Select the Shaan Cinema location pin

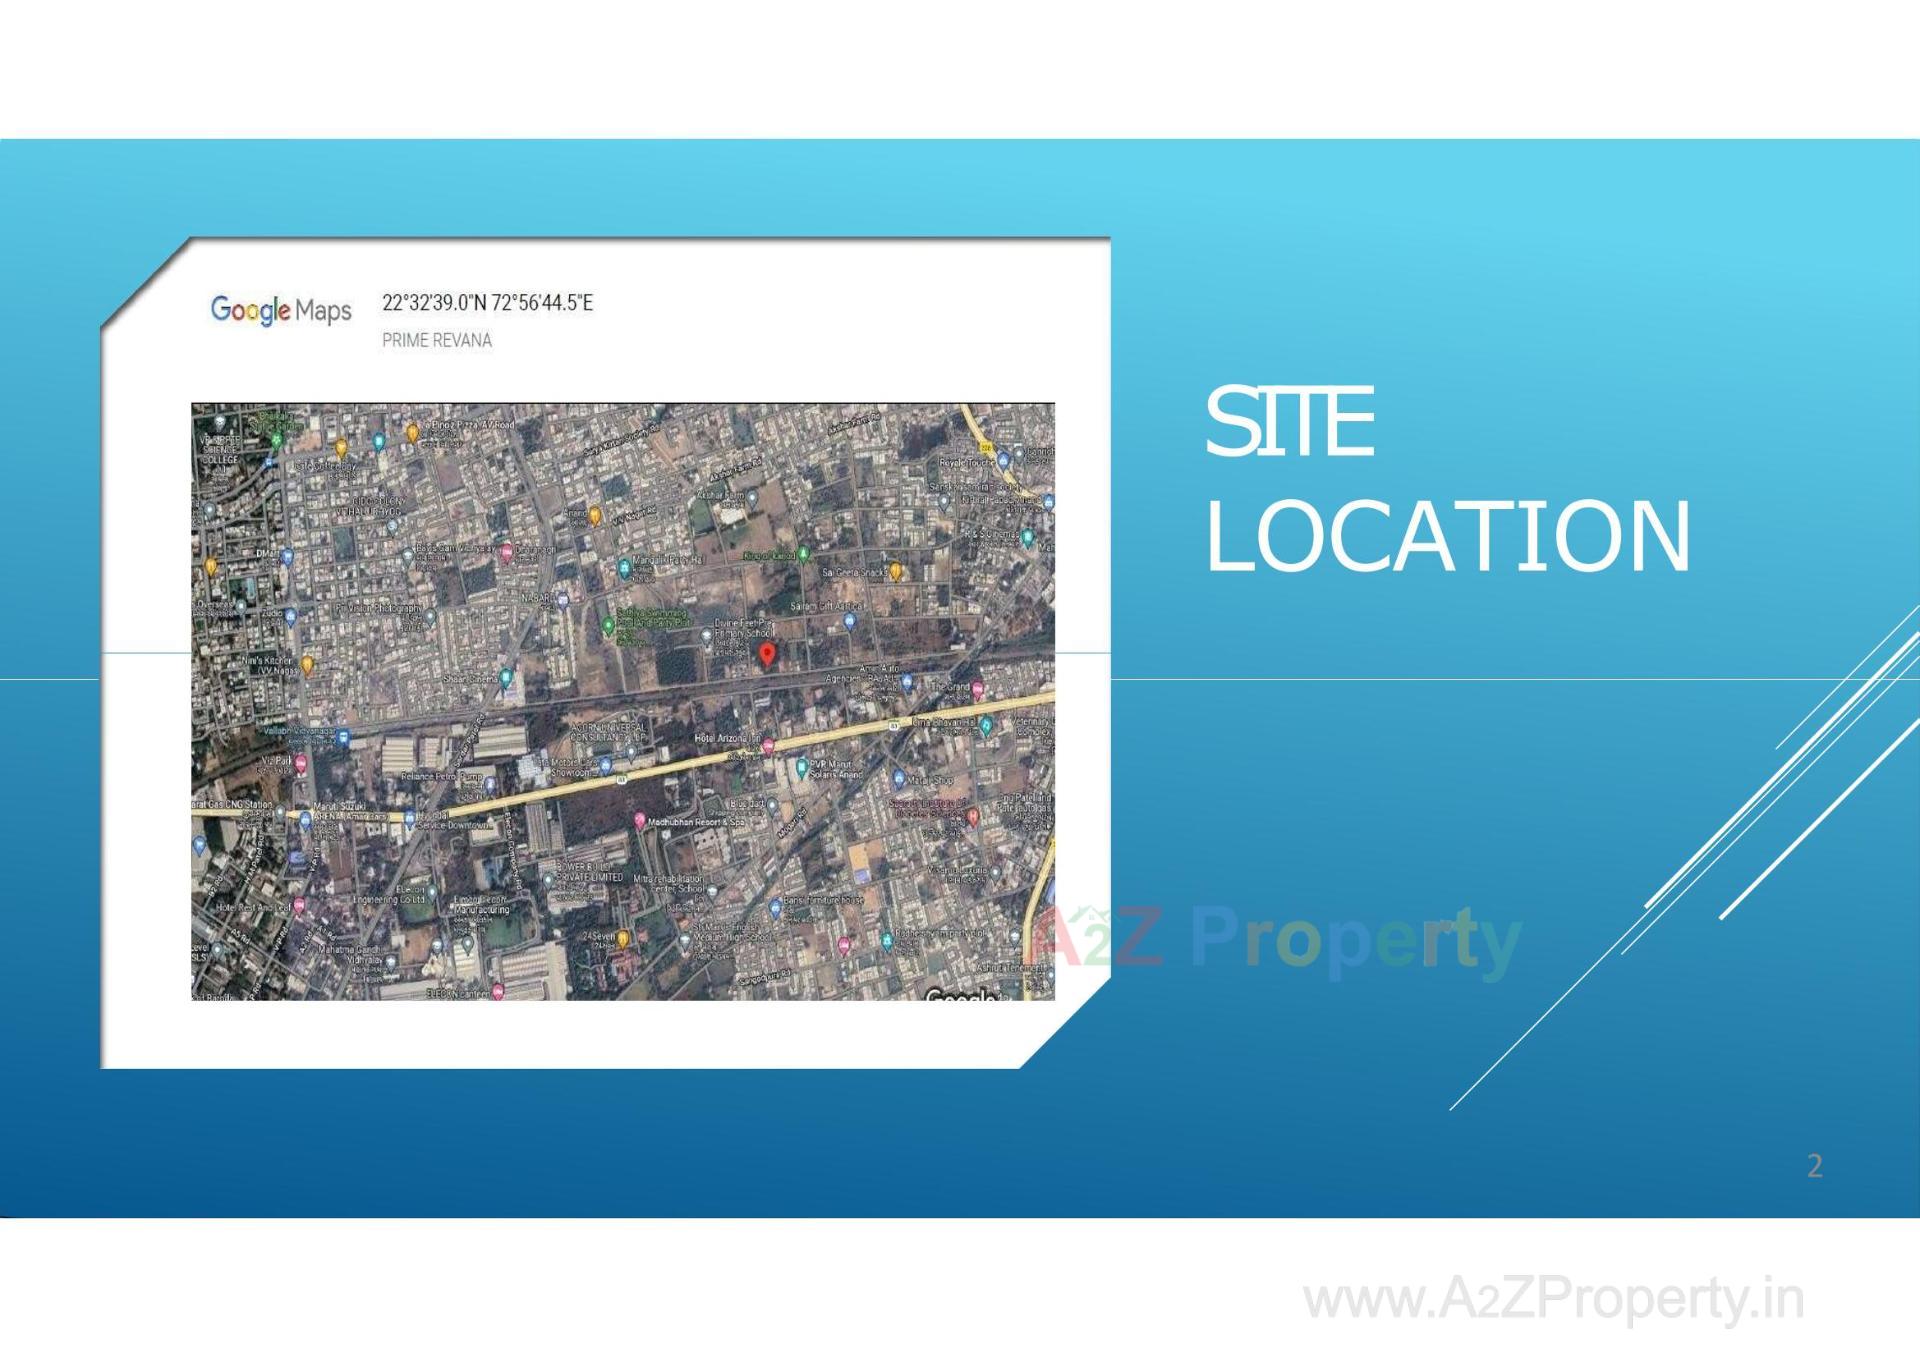(x=506, y=676)
